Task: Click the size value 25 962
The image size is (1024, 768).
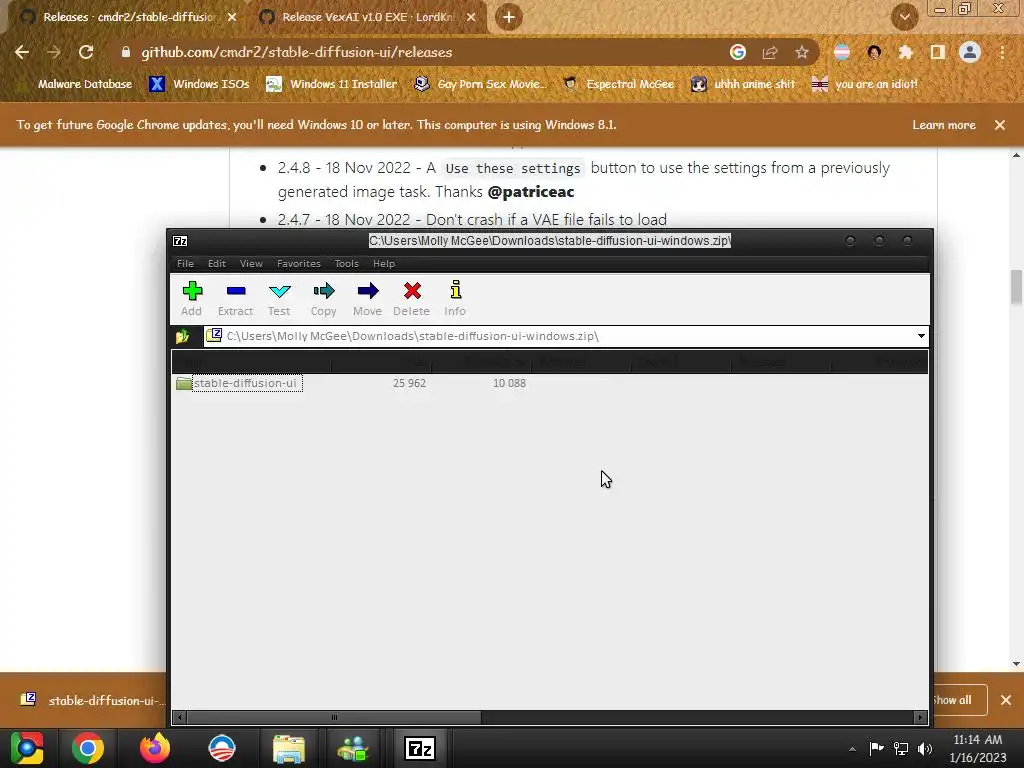Action: [x=409, y=383]
